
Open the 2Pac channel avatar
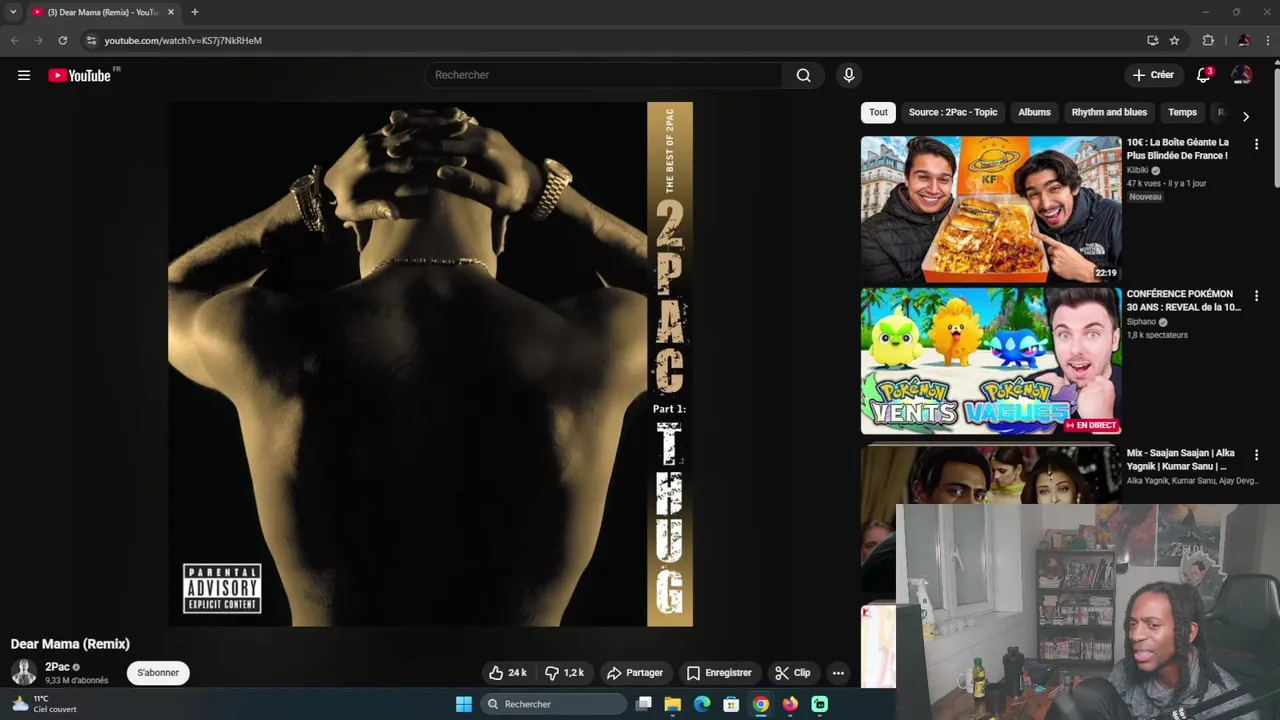coord(24,672)
